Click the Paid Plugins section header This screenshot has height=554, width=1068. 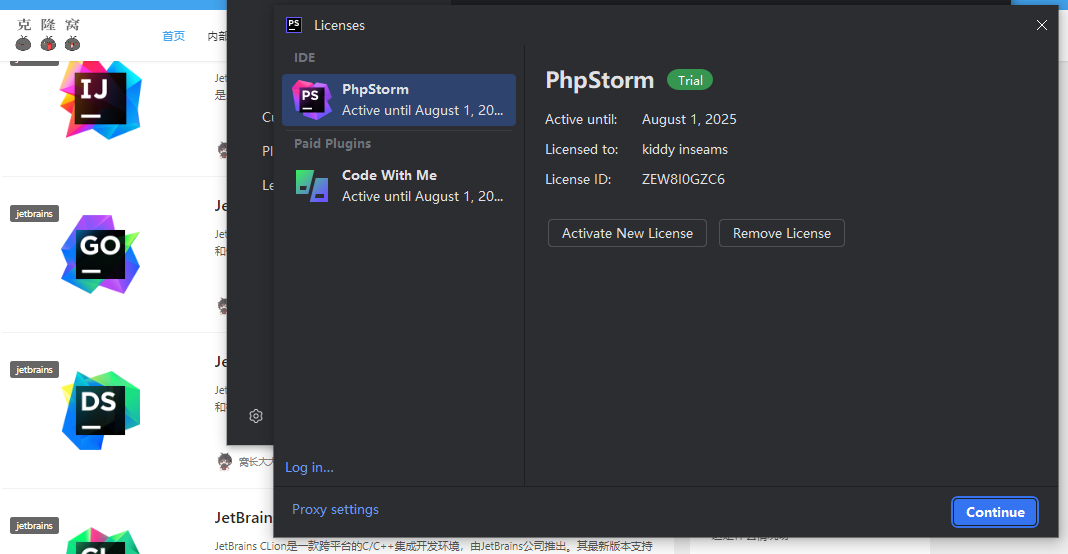point(332,143)
